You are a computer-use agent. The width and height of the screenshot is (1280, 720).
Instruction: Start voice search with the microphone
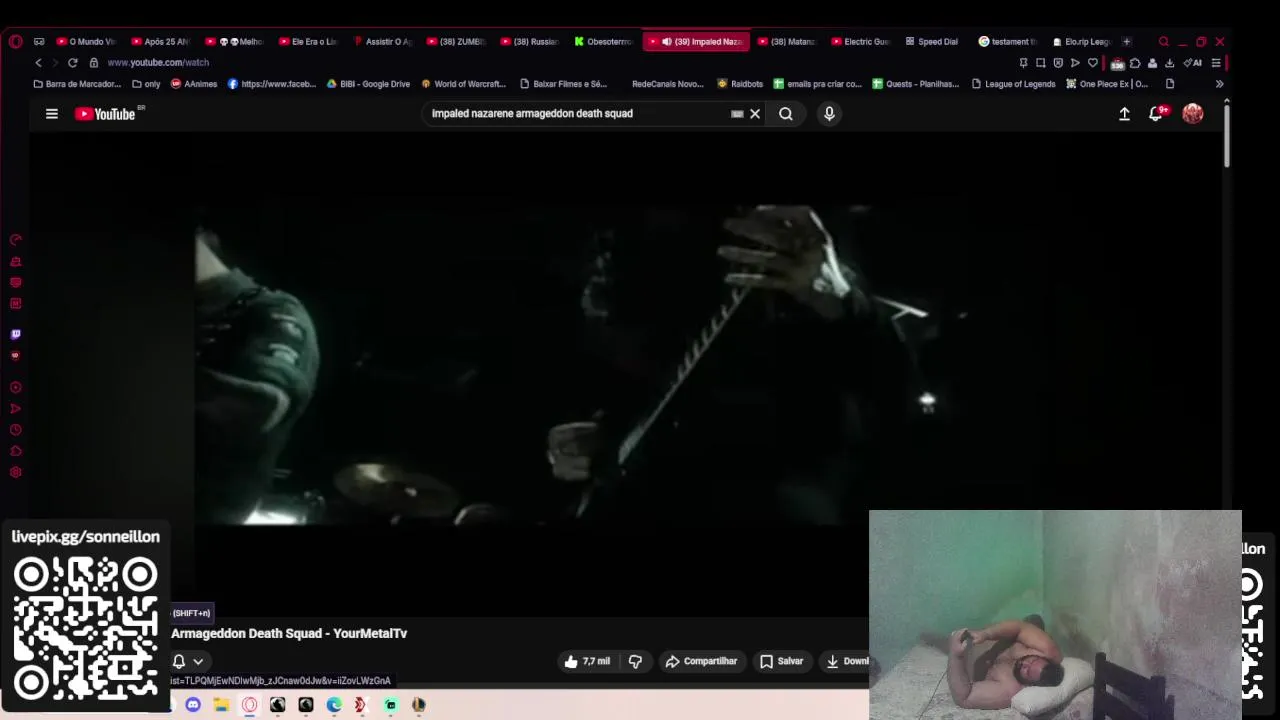tap(829, 114)
